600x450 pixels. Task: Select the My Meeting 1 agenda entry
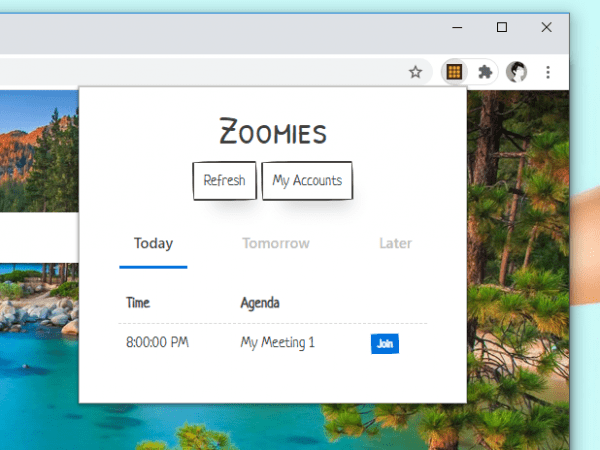pyautogui.click(x=277, y=342)
